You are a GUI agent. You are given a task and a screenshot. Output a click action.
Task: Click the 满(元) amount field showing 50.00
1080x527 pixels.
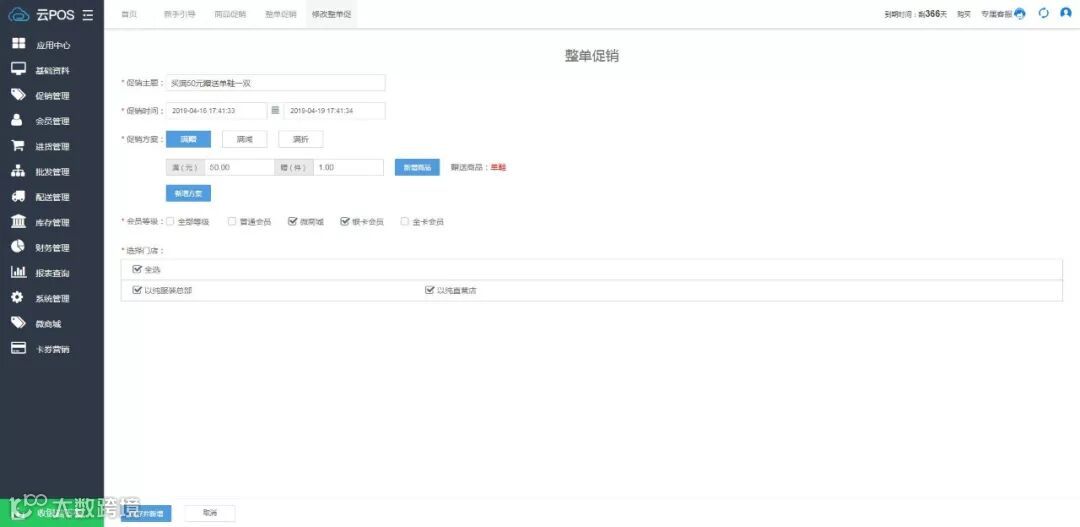tap(240, 167)
